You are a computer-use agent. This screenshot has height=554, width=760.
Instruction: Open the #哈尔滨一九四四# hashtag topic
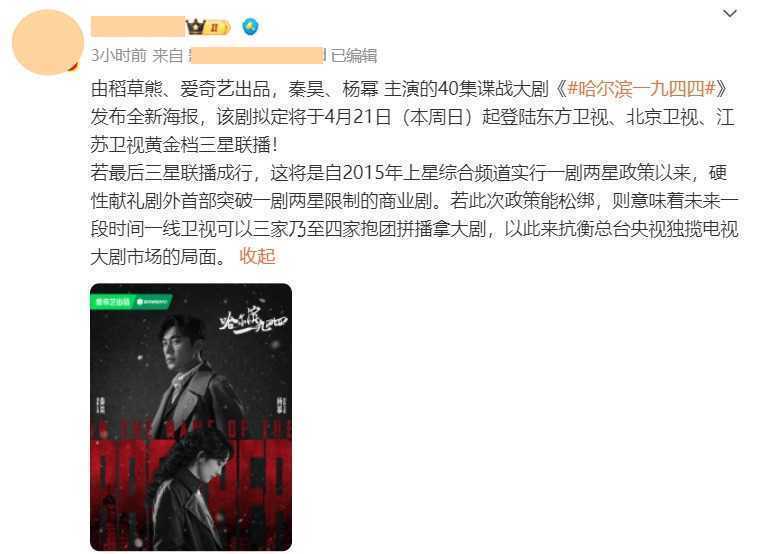[x=641, y=89]
